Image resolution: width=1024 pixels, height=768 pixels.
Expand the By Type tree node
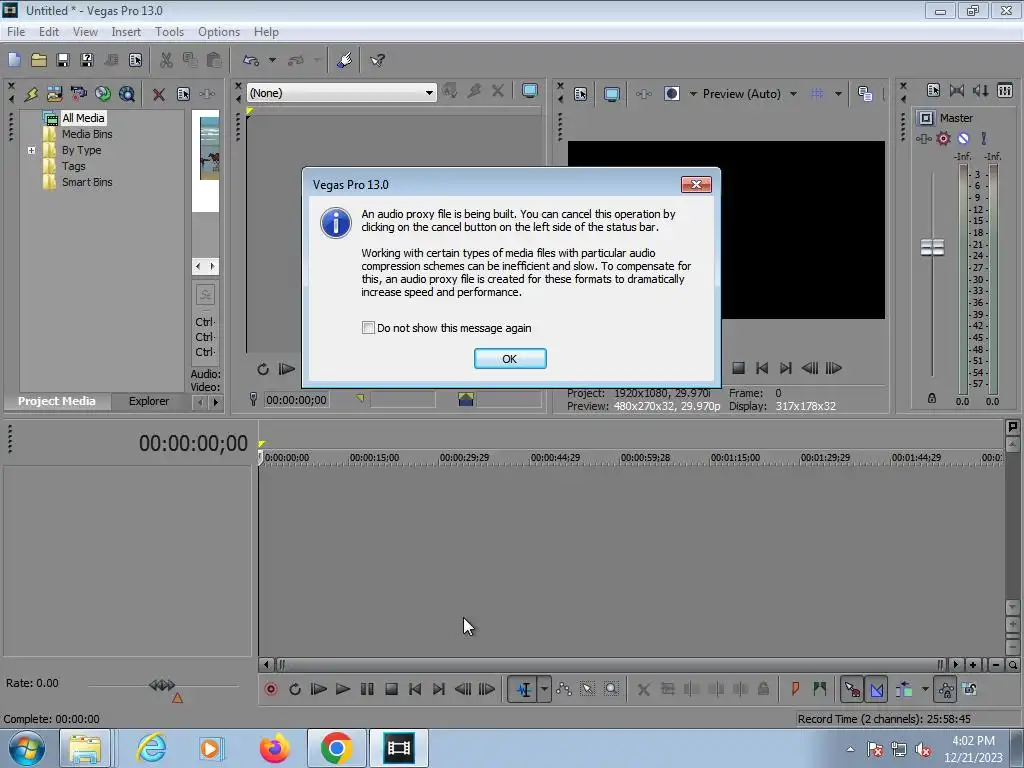tap(31, 150)
